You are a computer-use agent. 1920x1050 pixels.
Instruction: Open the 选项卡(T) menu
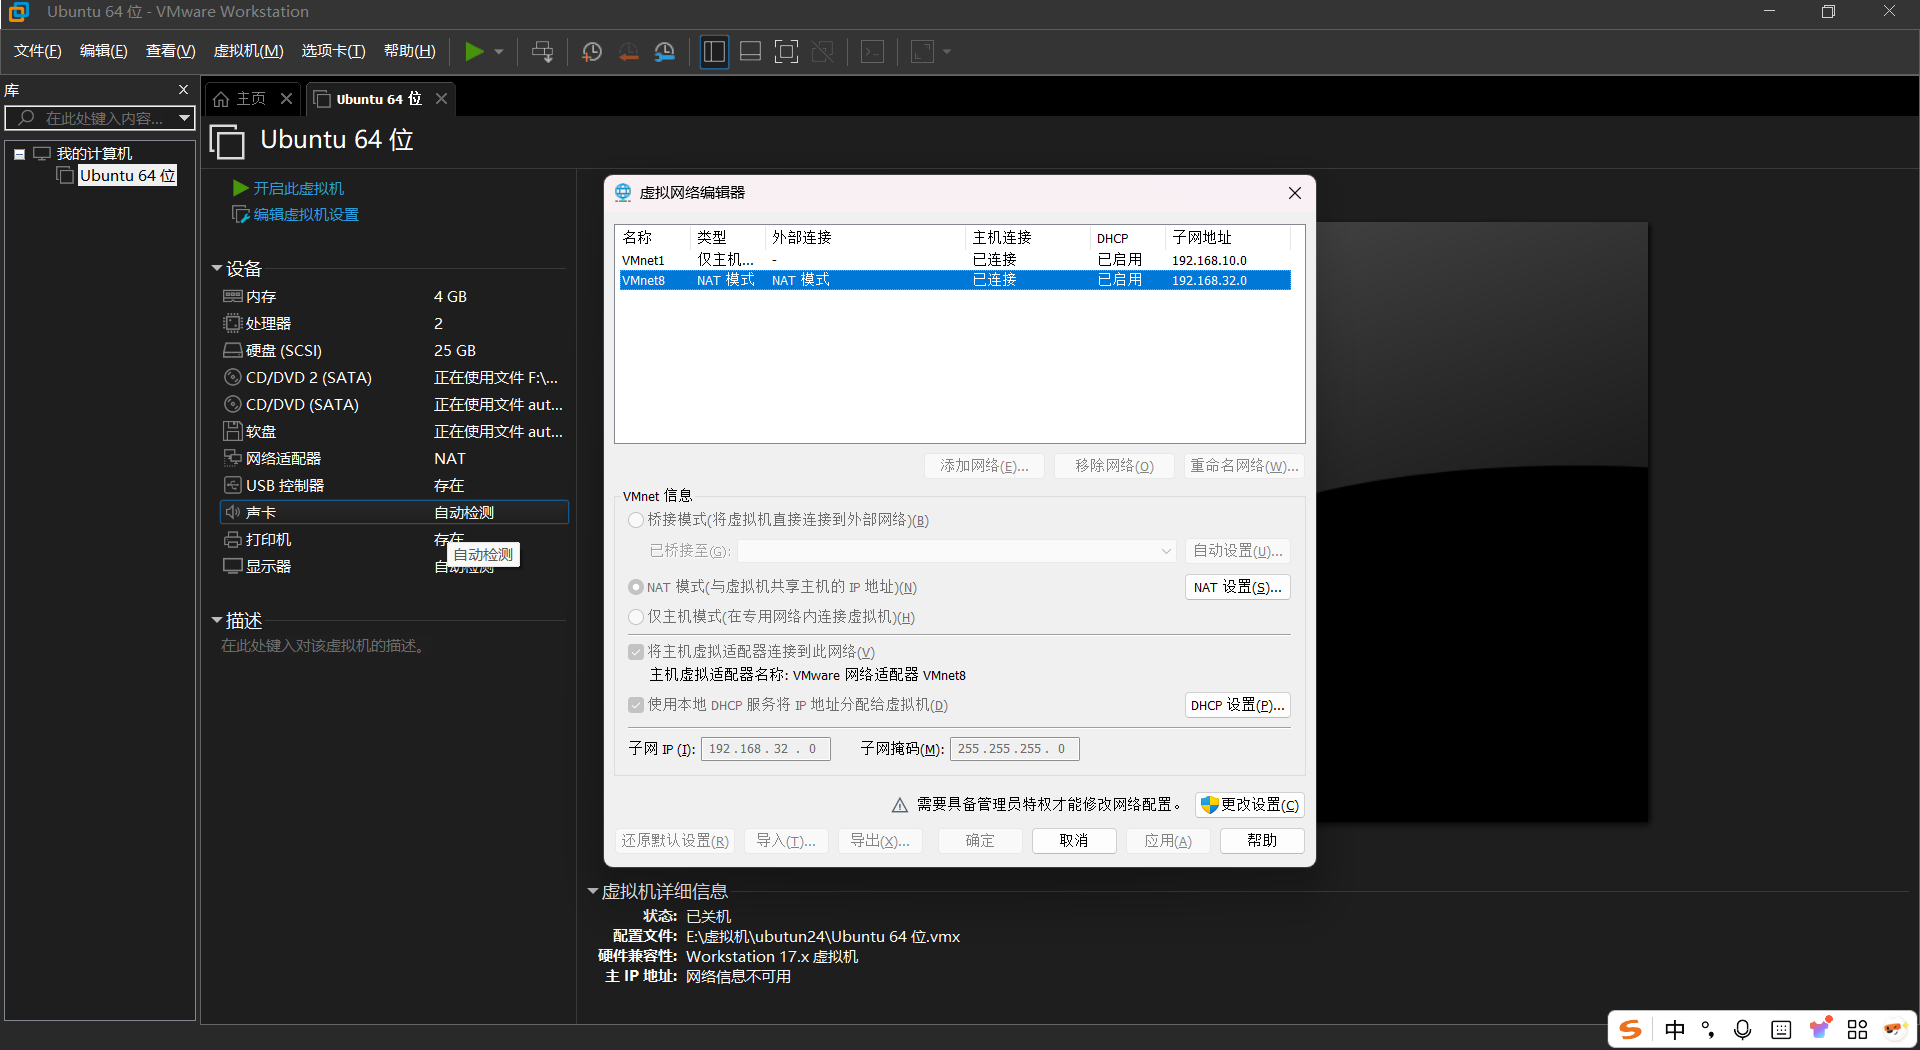(334, 51)
